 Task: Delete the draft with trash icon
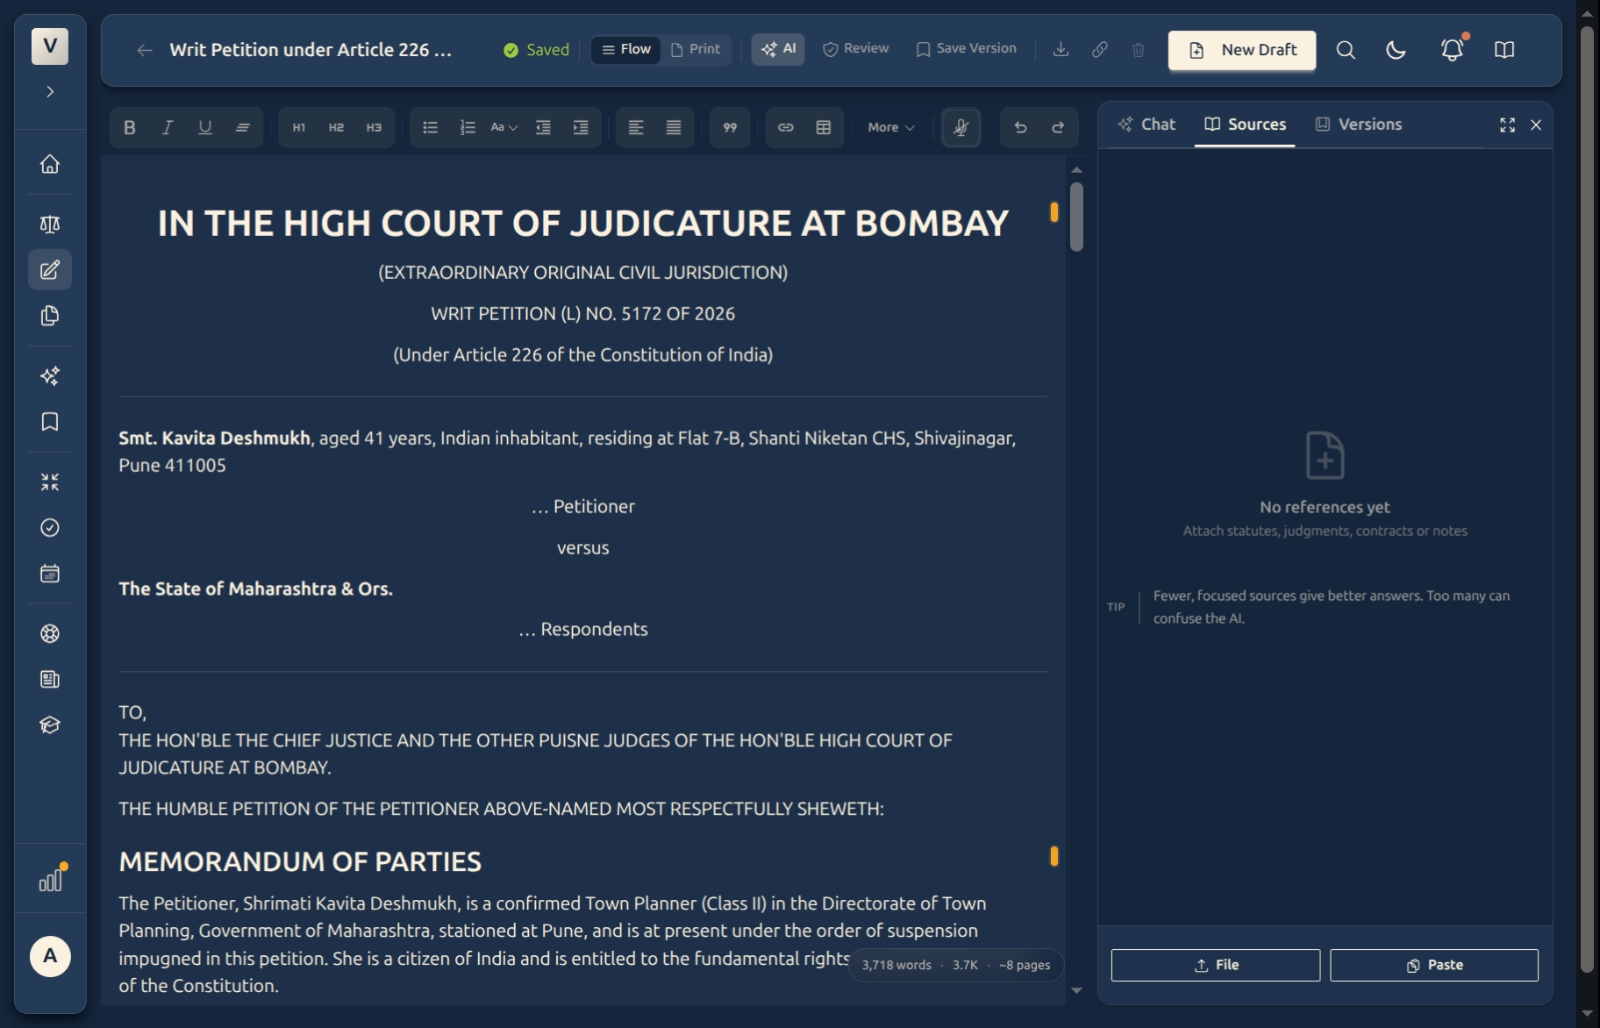point(1138,49)
